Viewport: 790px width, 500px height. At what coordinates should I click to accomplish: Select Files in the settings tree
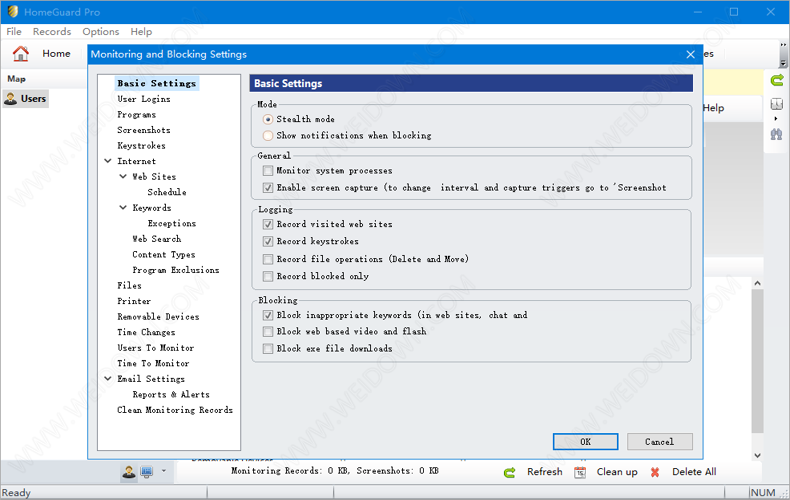pos(129,285)
